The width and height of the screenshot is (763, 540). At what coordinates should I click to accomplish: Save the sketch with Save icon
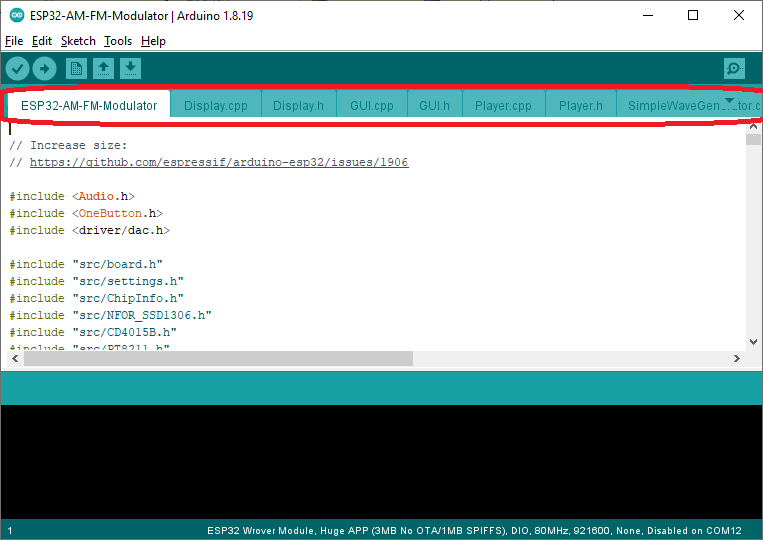point(130,69)
